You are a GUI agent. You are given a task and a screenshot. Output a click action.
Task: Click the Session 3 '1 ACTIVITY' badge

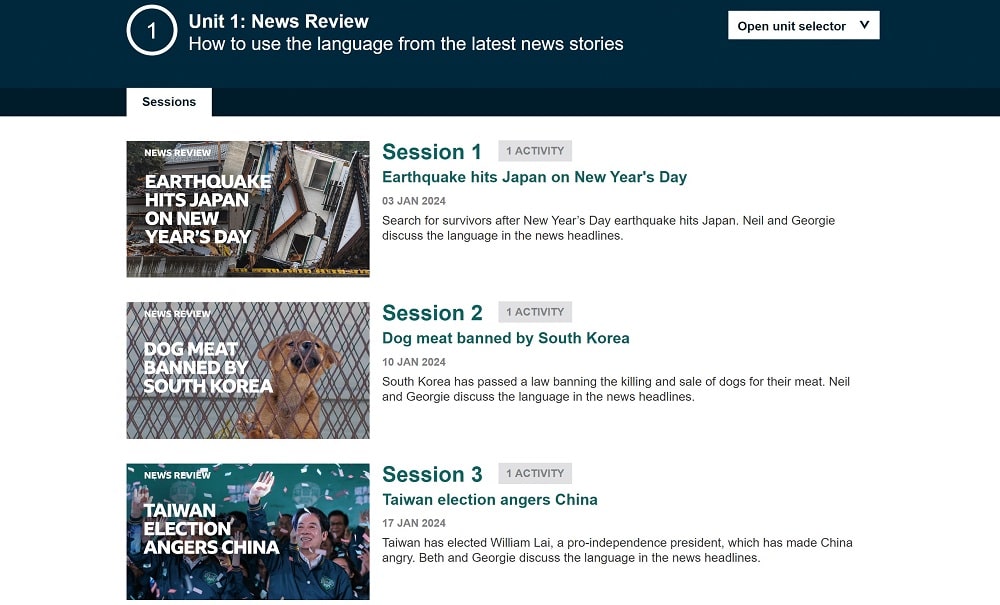[535, 473]
